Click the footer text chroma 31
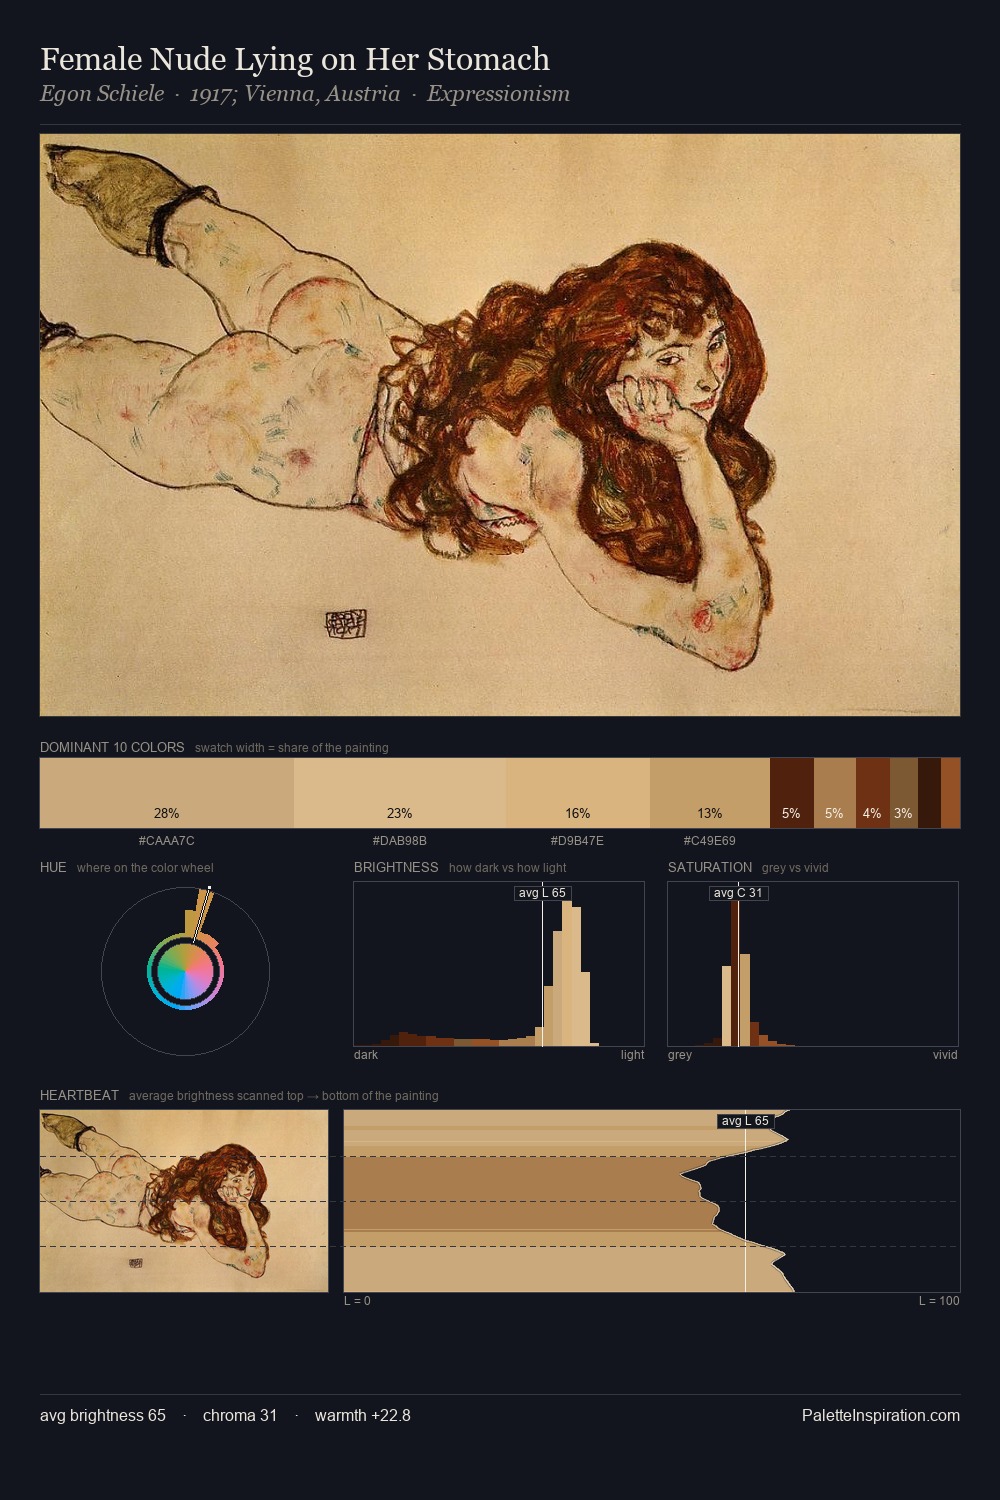The image size is (1000, 1500). pyautogui.click(x=240, y=1415)
